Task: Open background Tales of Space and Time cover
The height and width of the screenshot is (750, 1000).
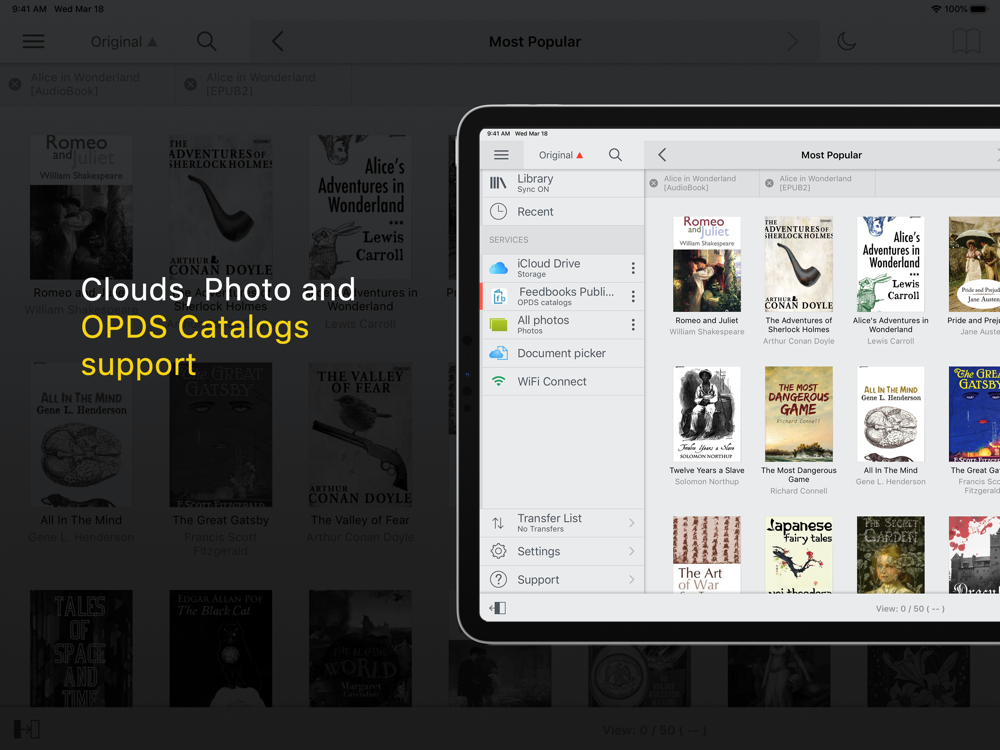Action: tap(81, 648)
